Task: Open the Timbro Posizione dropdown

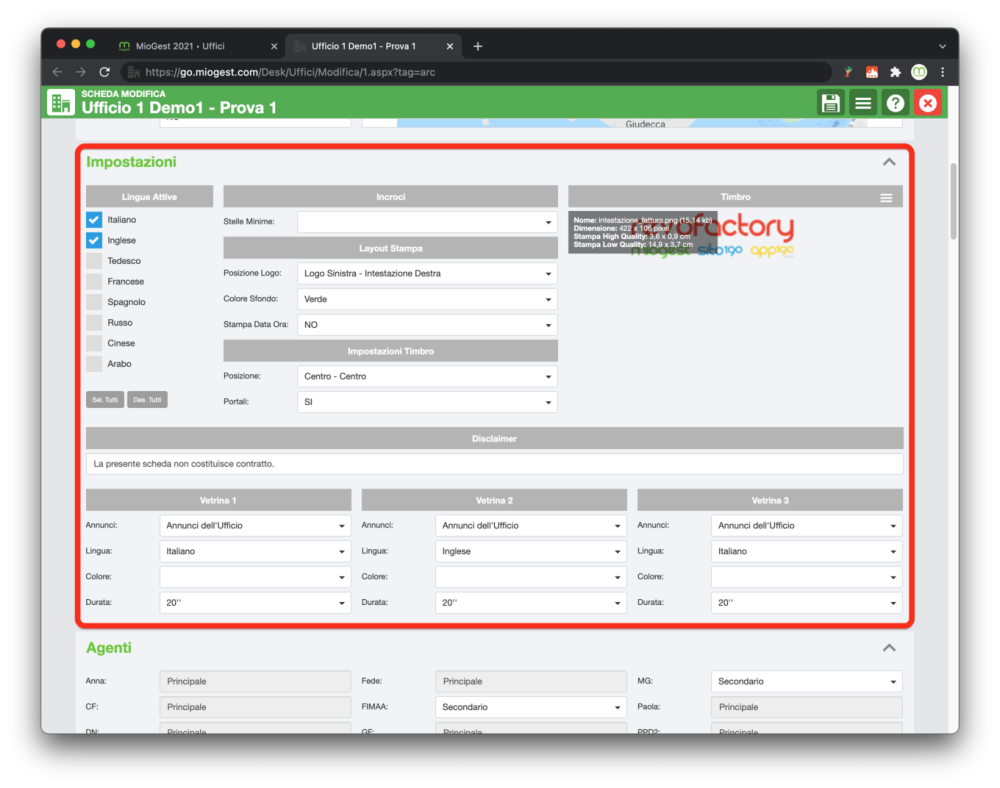Action: point(427,376)
